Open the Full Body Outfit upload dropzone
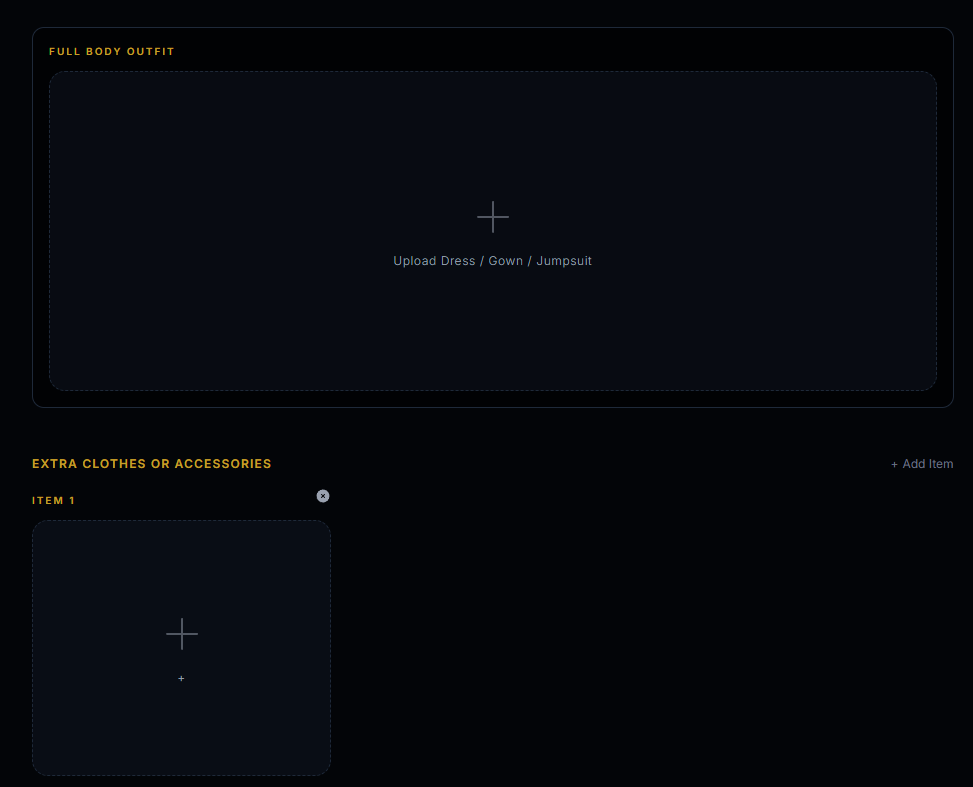 coord(492,320)
